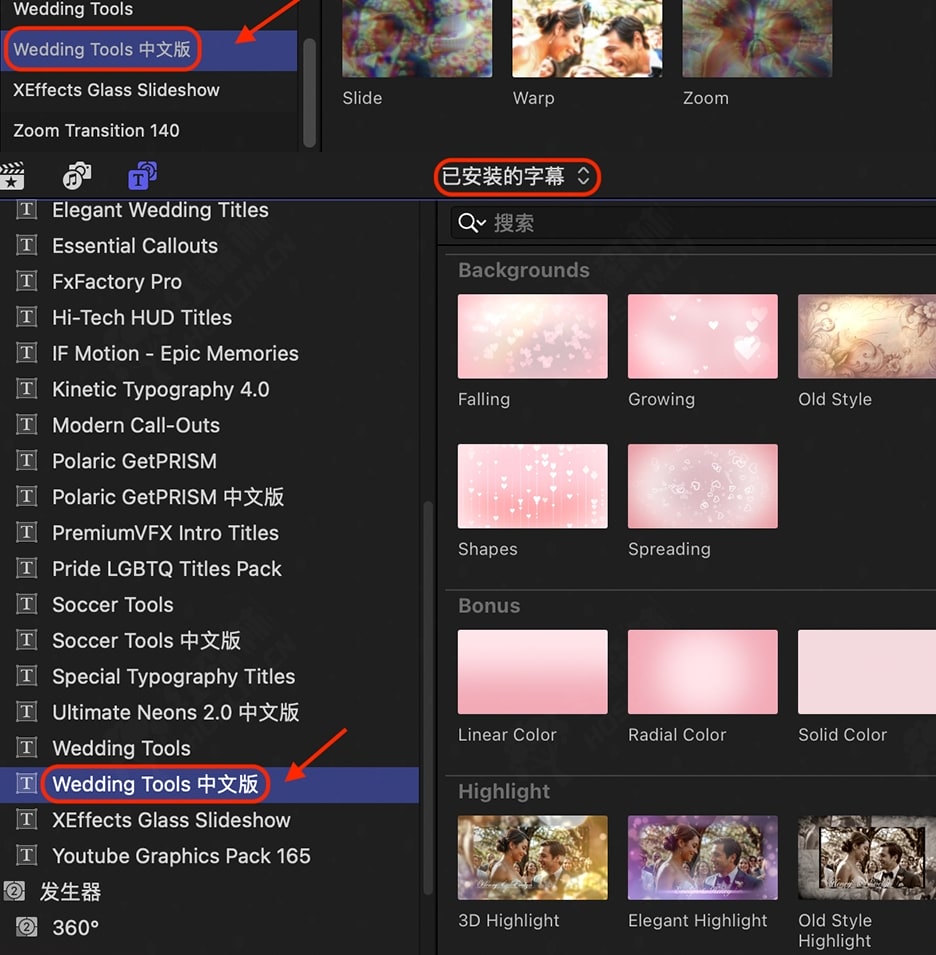
Task: Click the title icon beside Soccer Tools 中文版
Action: (26, 640)
